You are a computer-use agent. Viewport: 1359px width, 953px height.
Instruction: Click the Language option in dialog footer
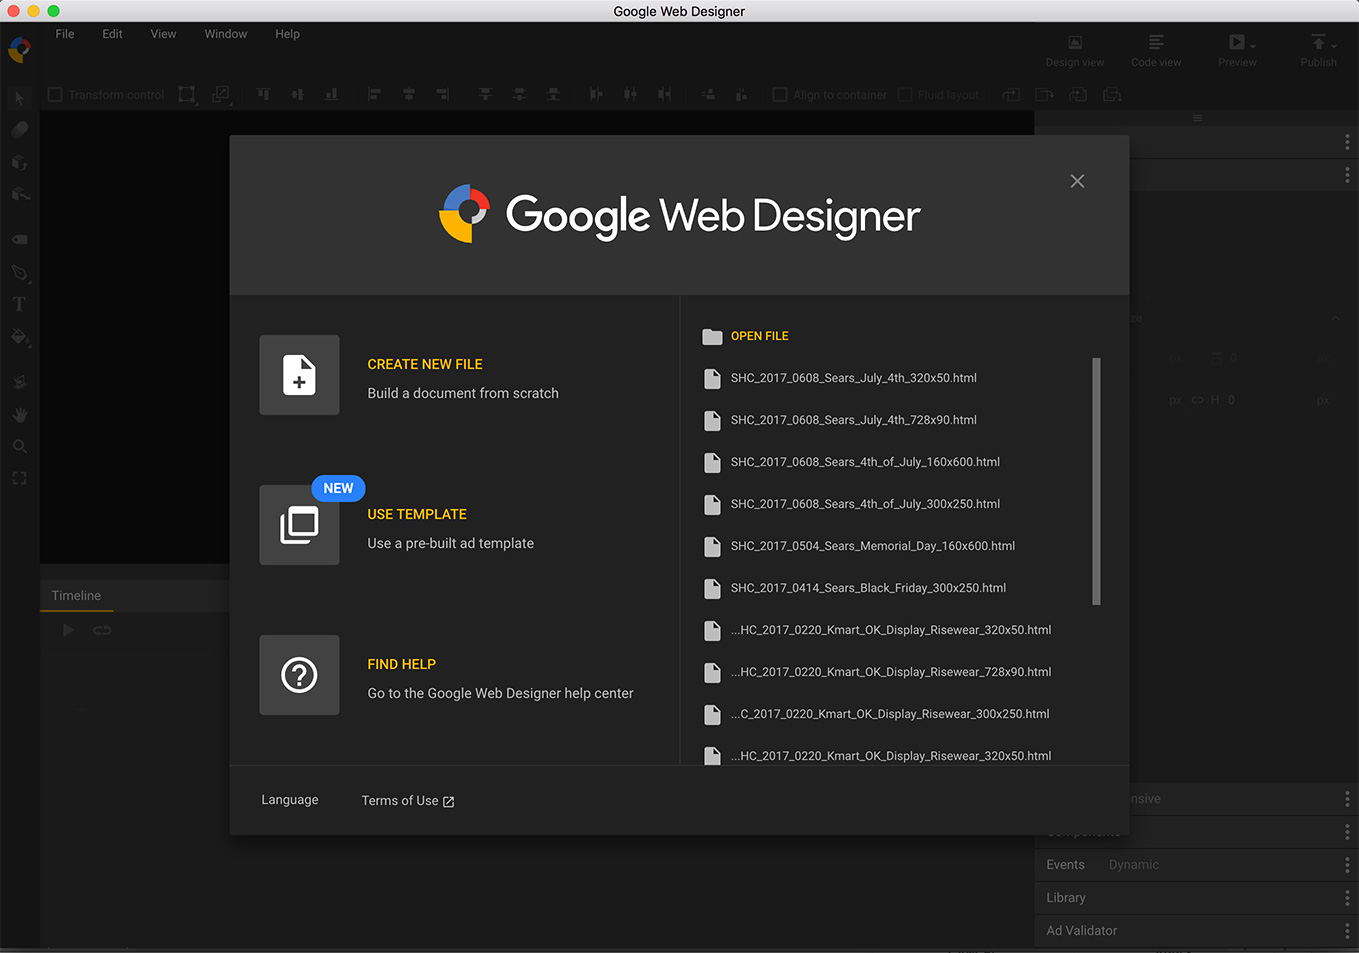(x=290, y=800)
